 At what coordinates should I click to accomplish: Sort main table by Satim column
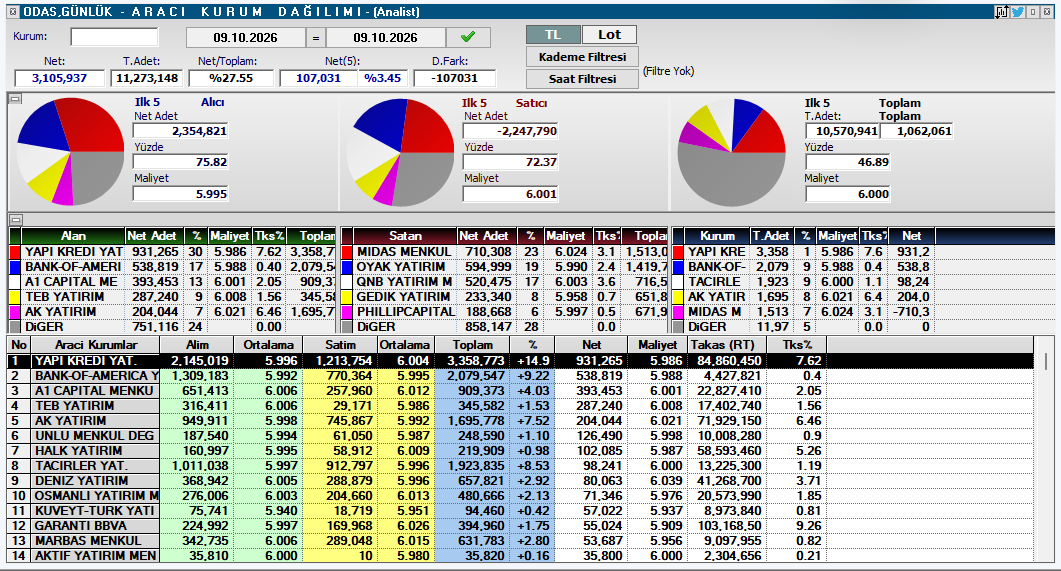[340, 344]
